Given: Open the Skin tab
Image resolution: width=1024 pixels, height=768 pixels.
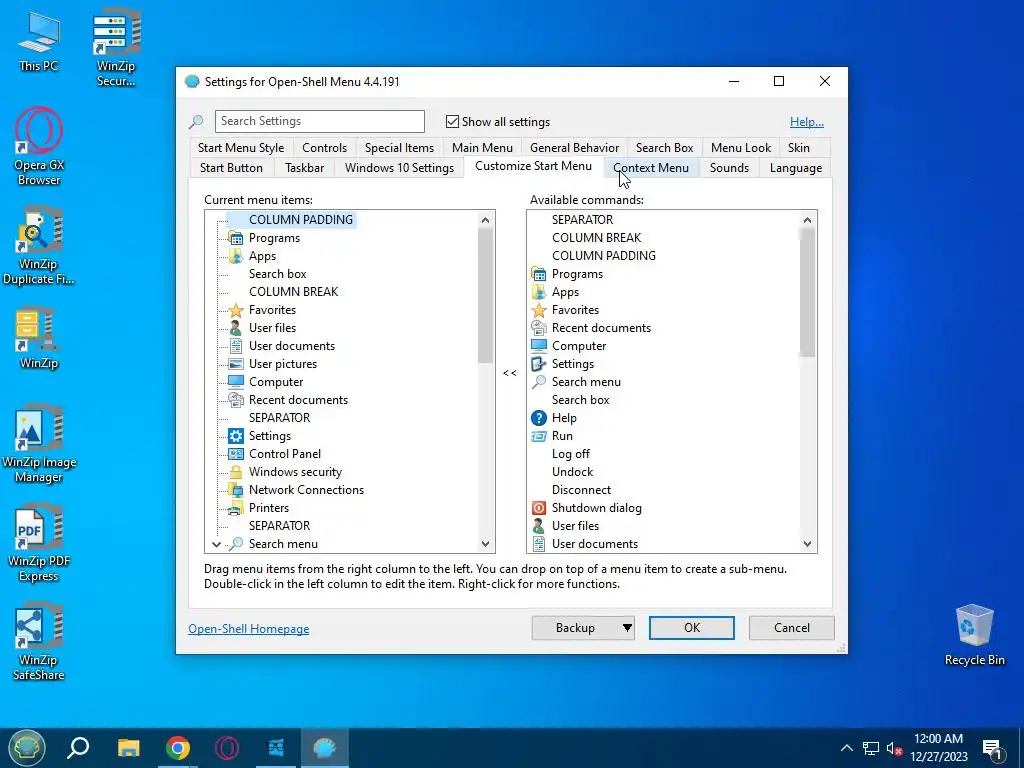Looking at the screenshot, I should [x=799, y=148].
